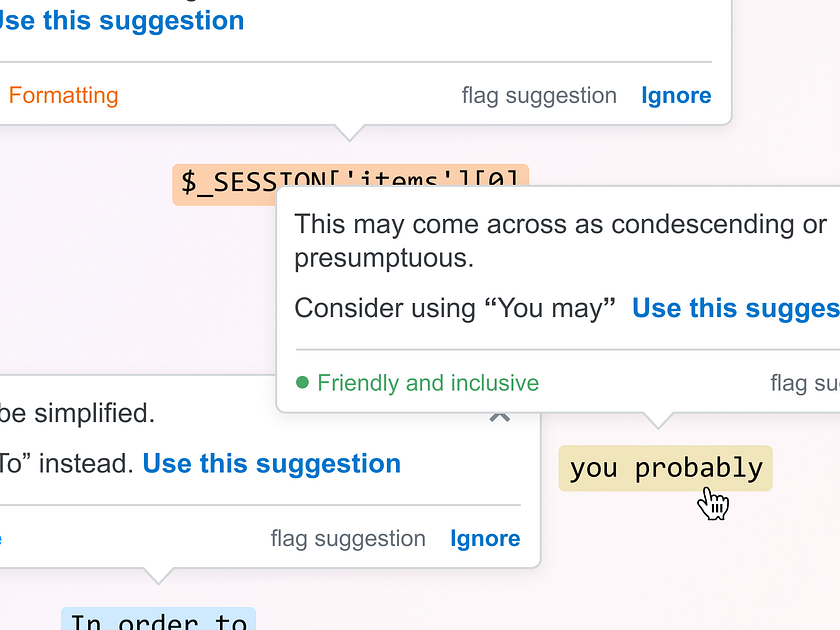840x630 pixels.
Task: Click the 'condescending or presumptuous' message text
Action: [560, 240]
